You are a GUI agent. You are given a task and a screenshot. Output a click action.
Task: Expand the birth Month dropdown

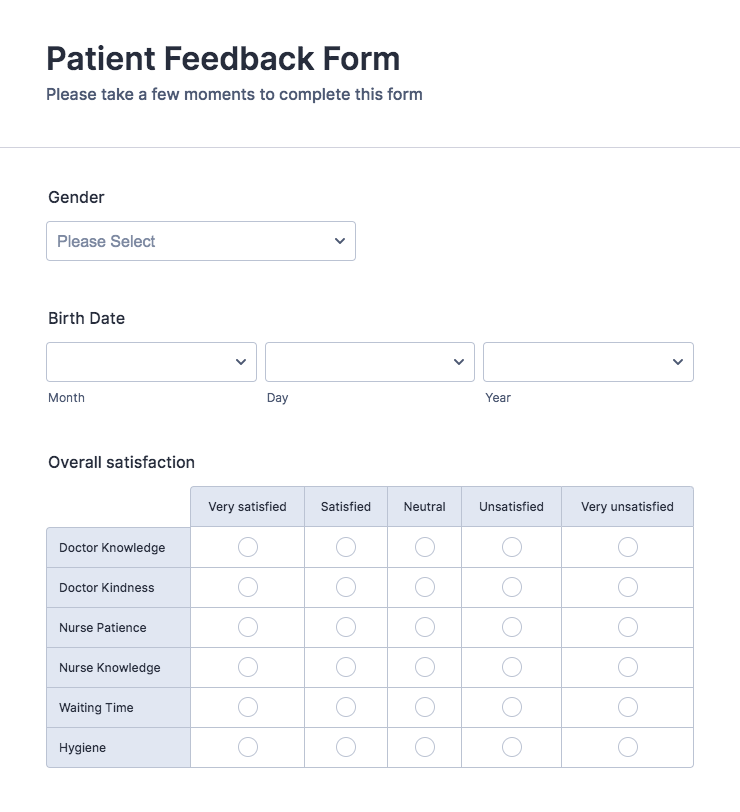tap(151, 362)
